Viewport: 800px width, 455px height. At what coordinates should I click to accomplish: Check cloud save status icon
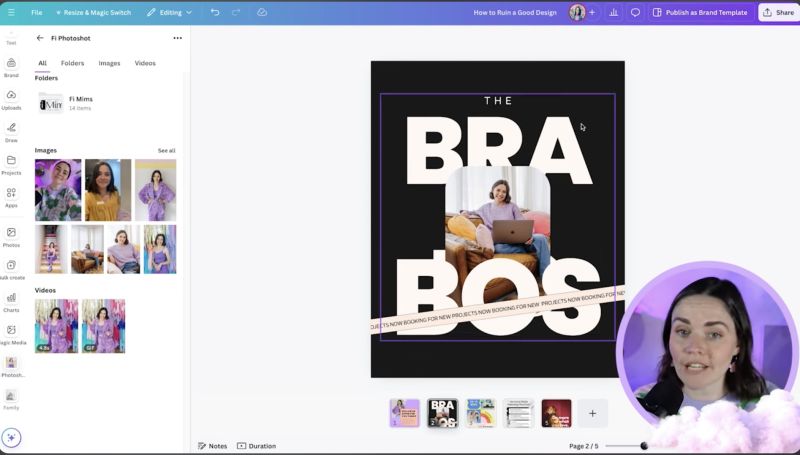click(262, 12)
